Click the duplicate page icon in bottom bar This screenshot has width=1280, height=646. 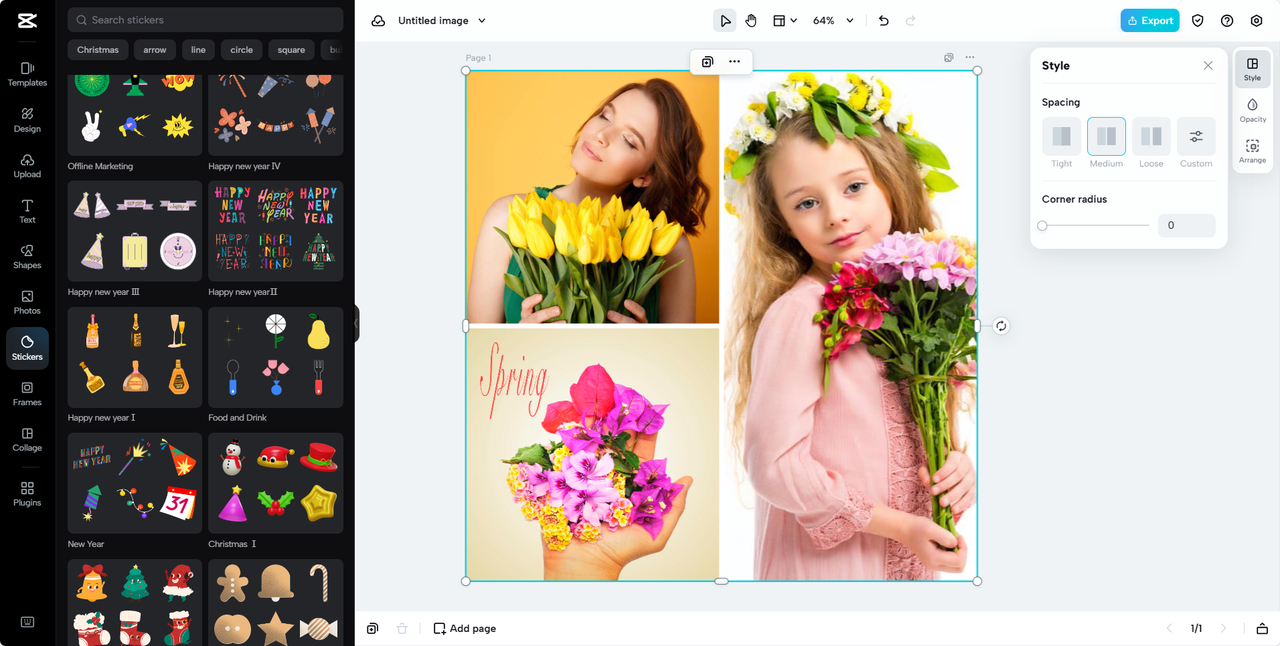[372, 628]
